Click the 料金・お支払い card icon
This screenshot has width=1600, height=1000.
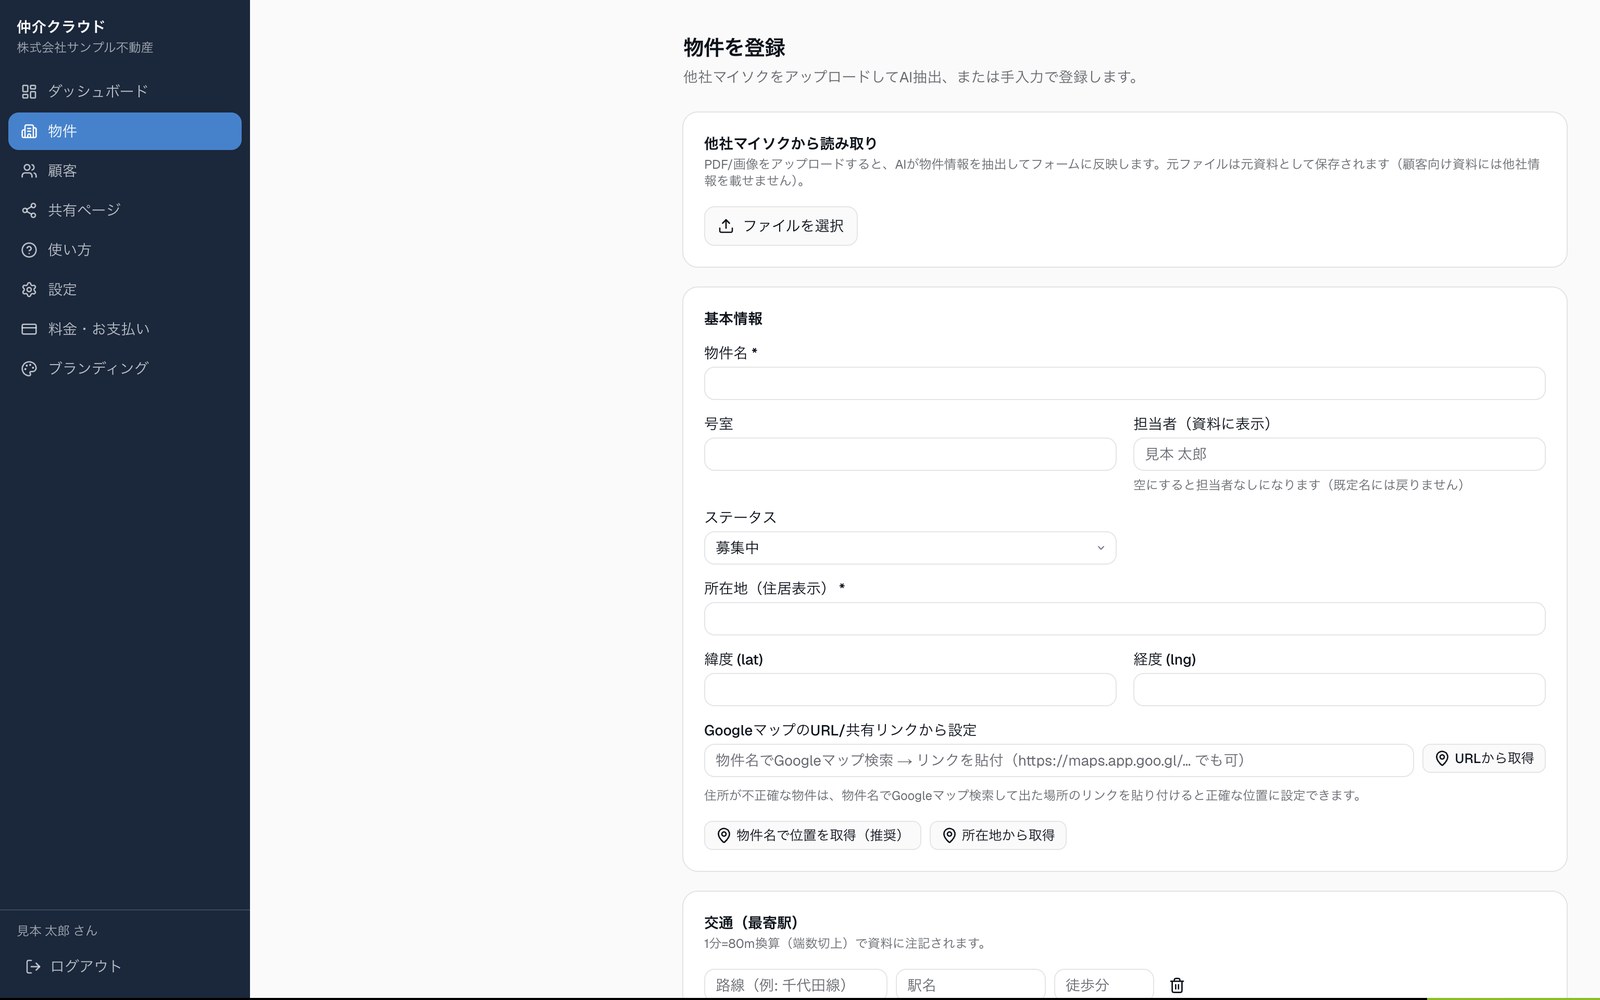pyautogui.click(x=29, y=329)
